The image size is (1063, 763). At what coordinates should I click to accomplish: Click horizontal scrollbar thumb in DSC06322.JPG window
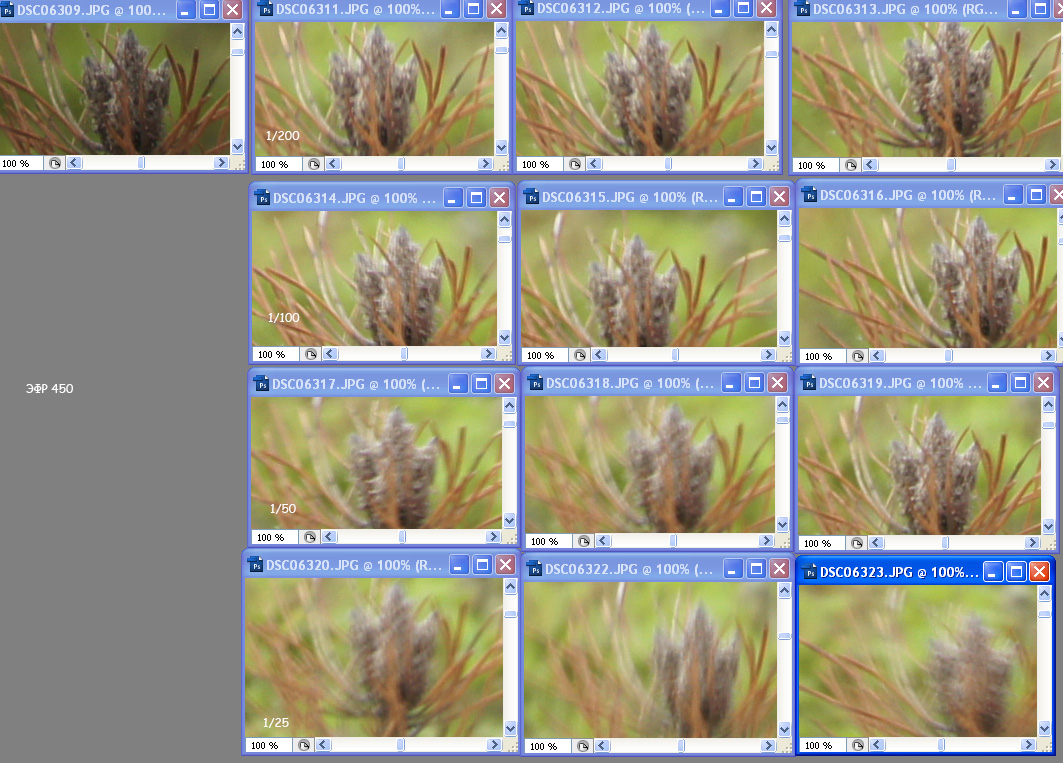pos(681,746)
